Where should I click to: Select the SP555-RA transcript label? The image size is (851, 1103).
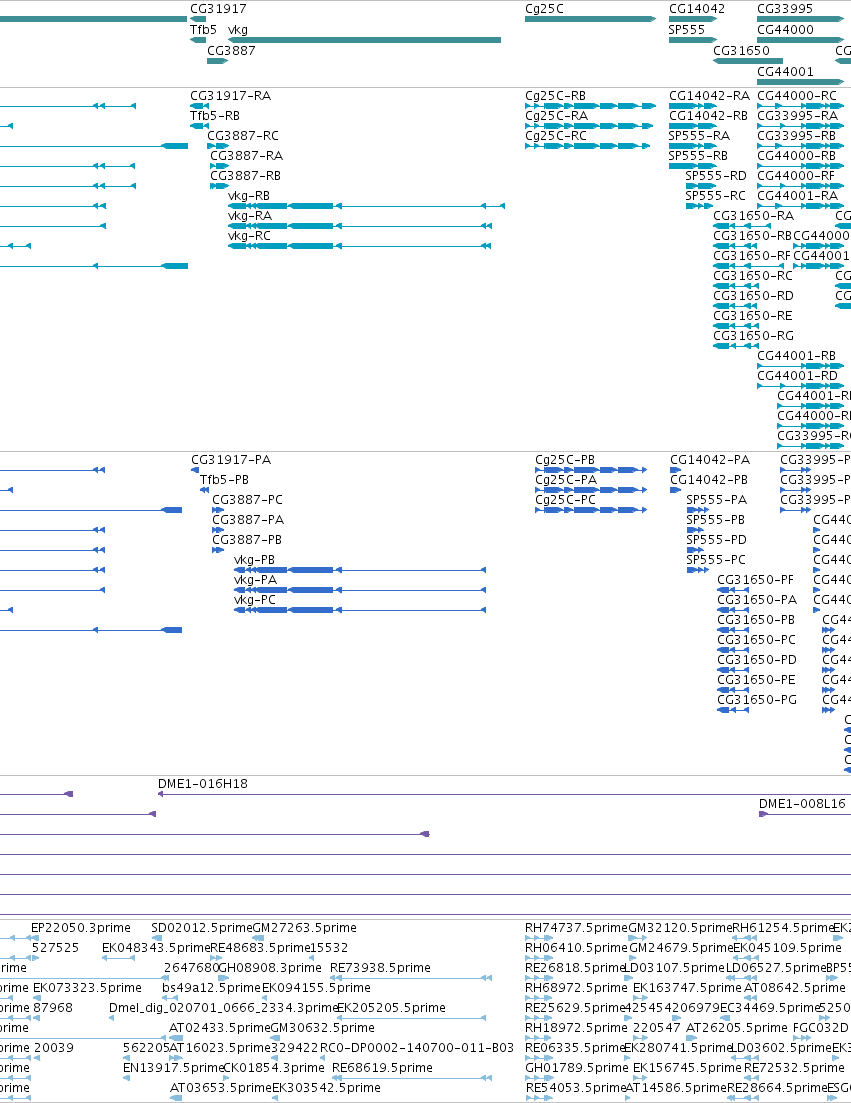coord(699,136)
